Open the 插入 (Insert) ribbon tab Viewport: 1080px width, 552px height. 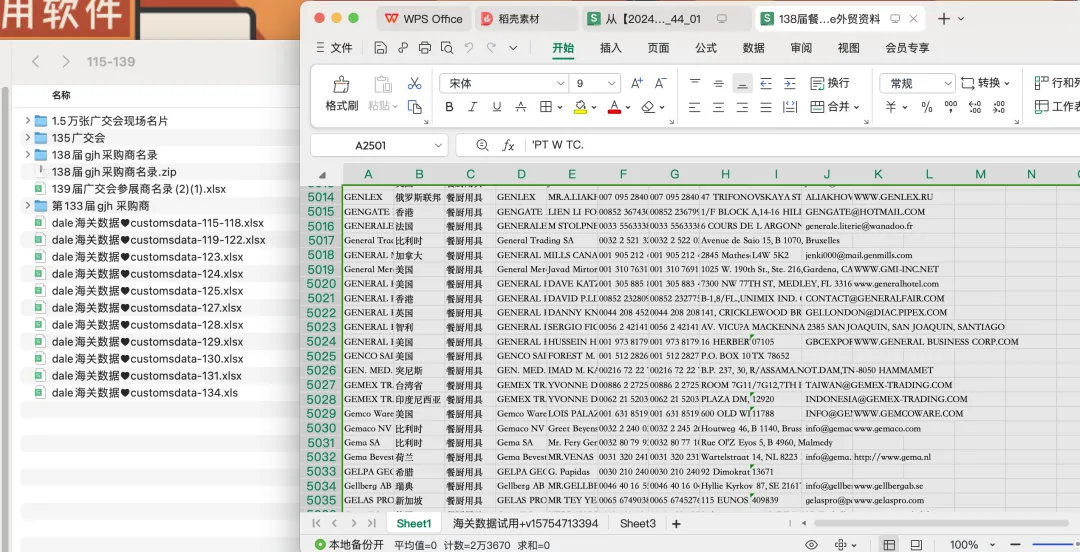pyautogui.click(x=611, y=48)
